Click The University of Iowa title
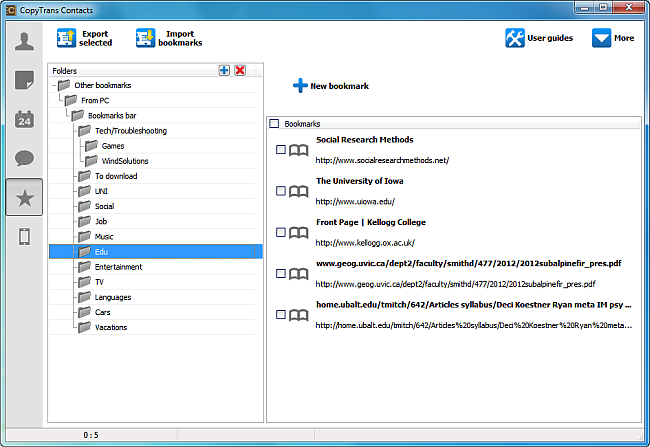Viewport: 650px width, 447px height. click(x=360, y=181)
